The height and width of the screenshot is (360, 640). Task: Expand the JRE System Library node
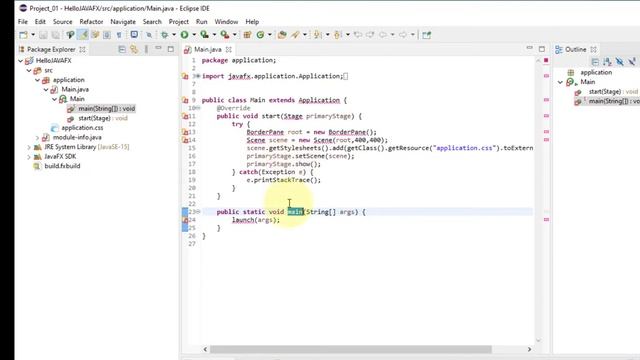[29, 147]
